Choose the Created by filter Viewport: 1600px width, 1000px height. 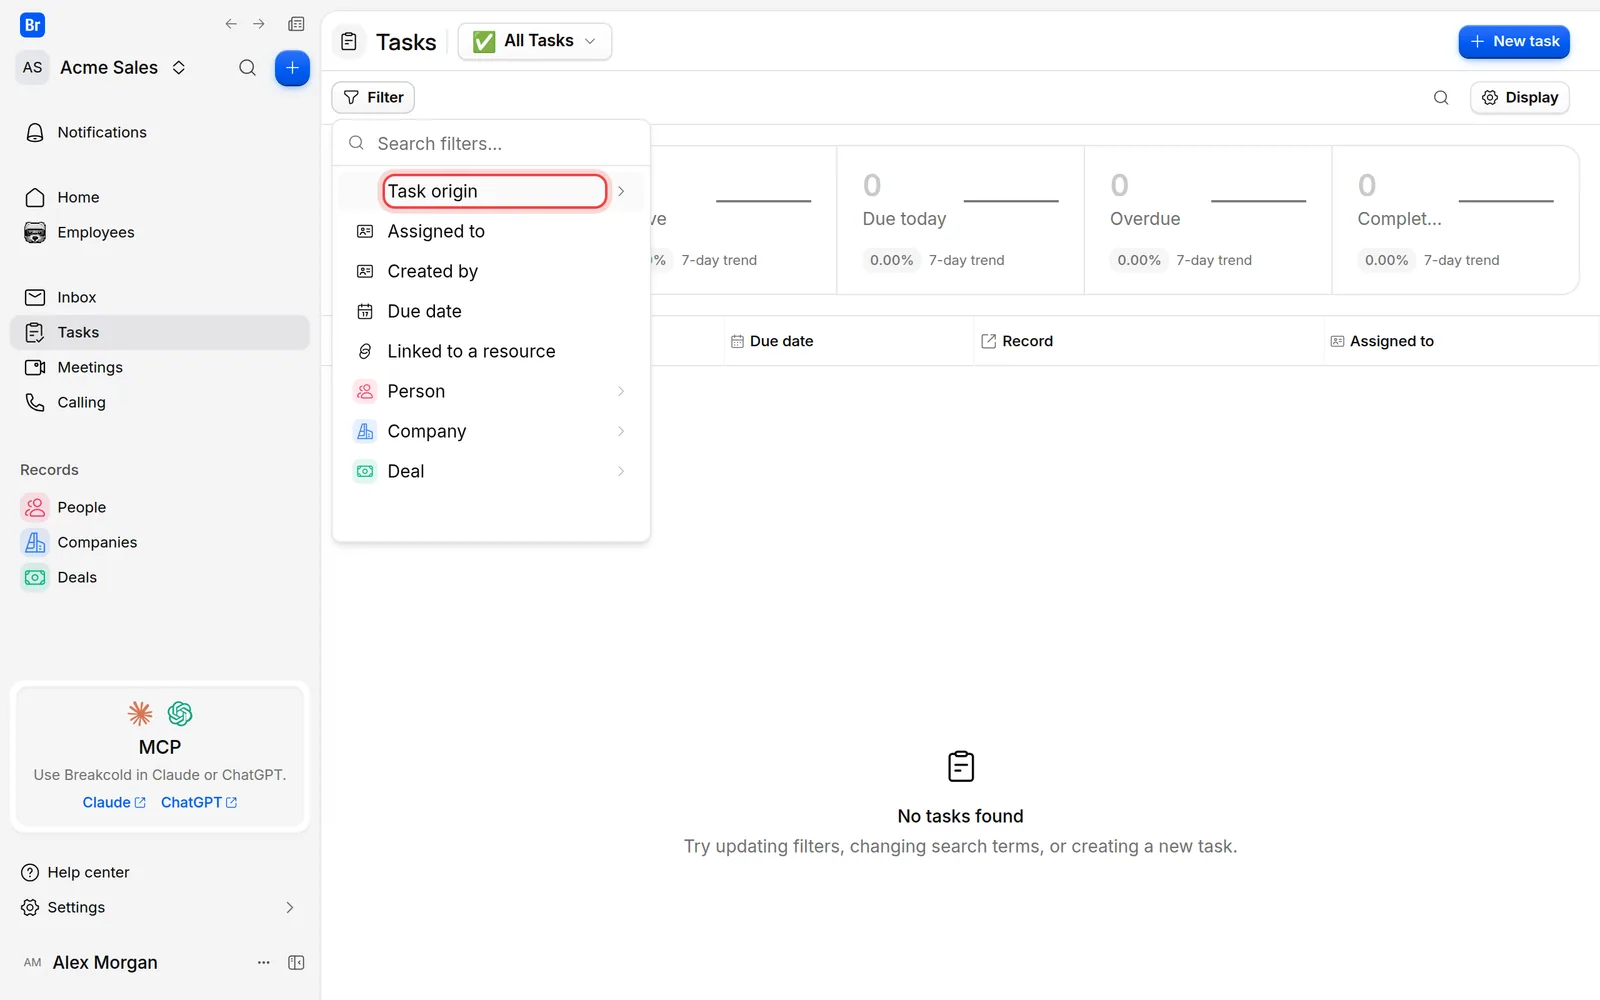click(491, 271)
